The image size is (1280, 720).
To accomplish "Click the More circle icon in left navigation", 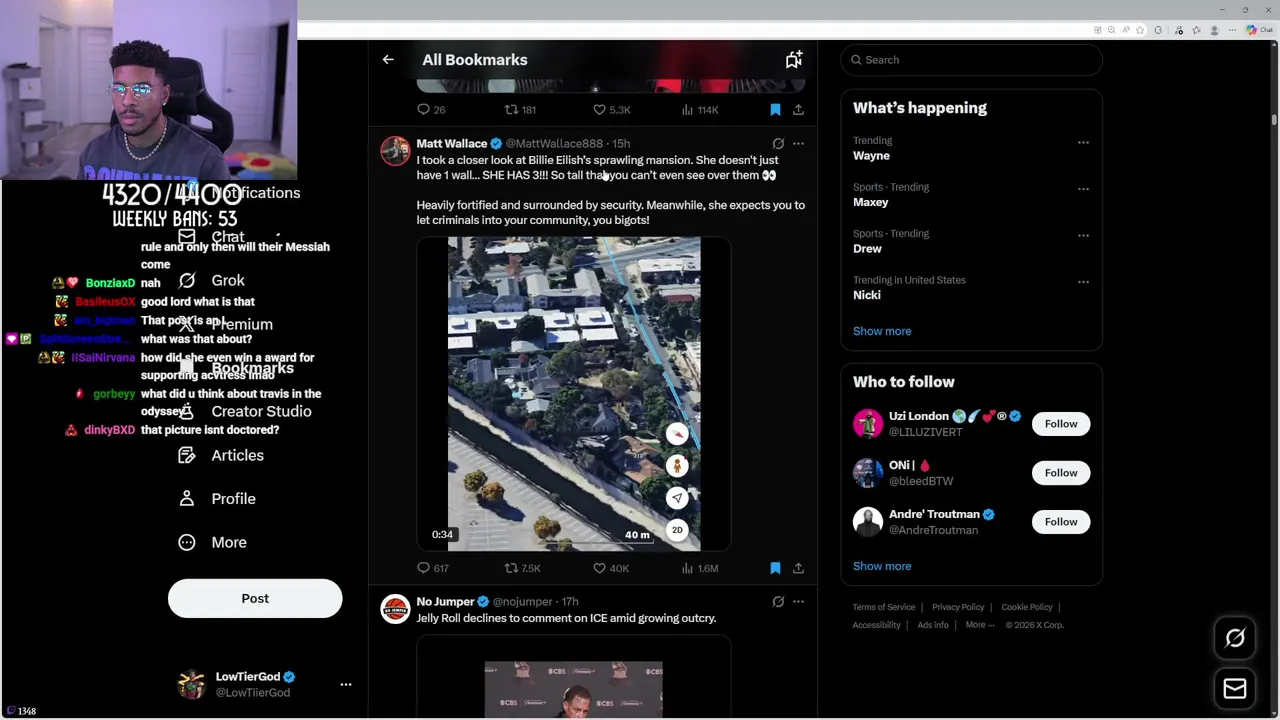I will point(187,542).
